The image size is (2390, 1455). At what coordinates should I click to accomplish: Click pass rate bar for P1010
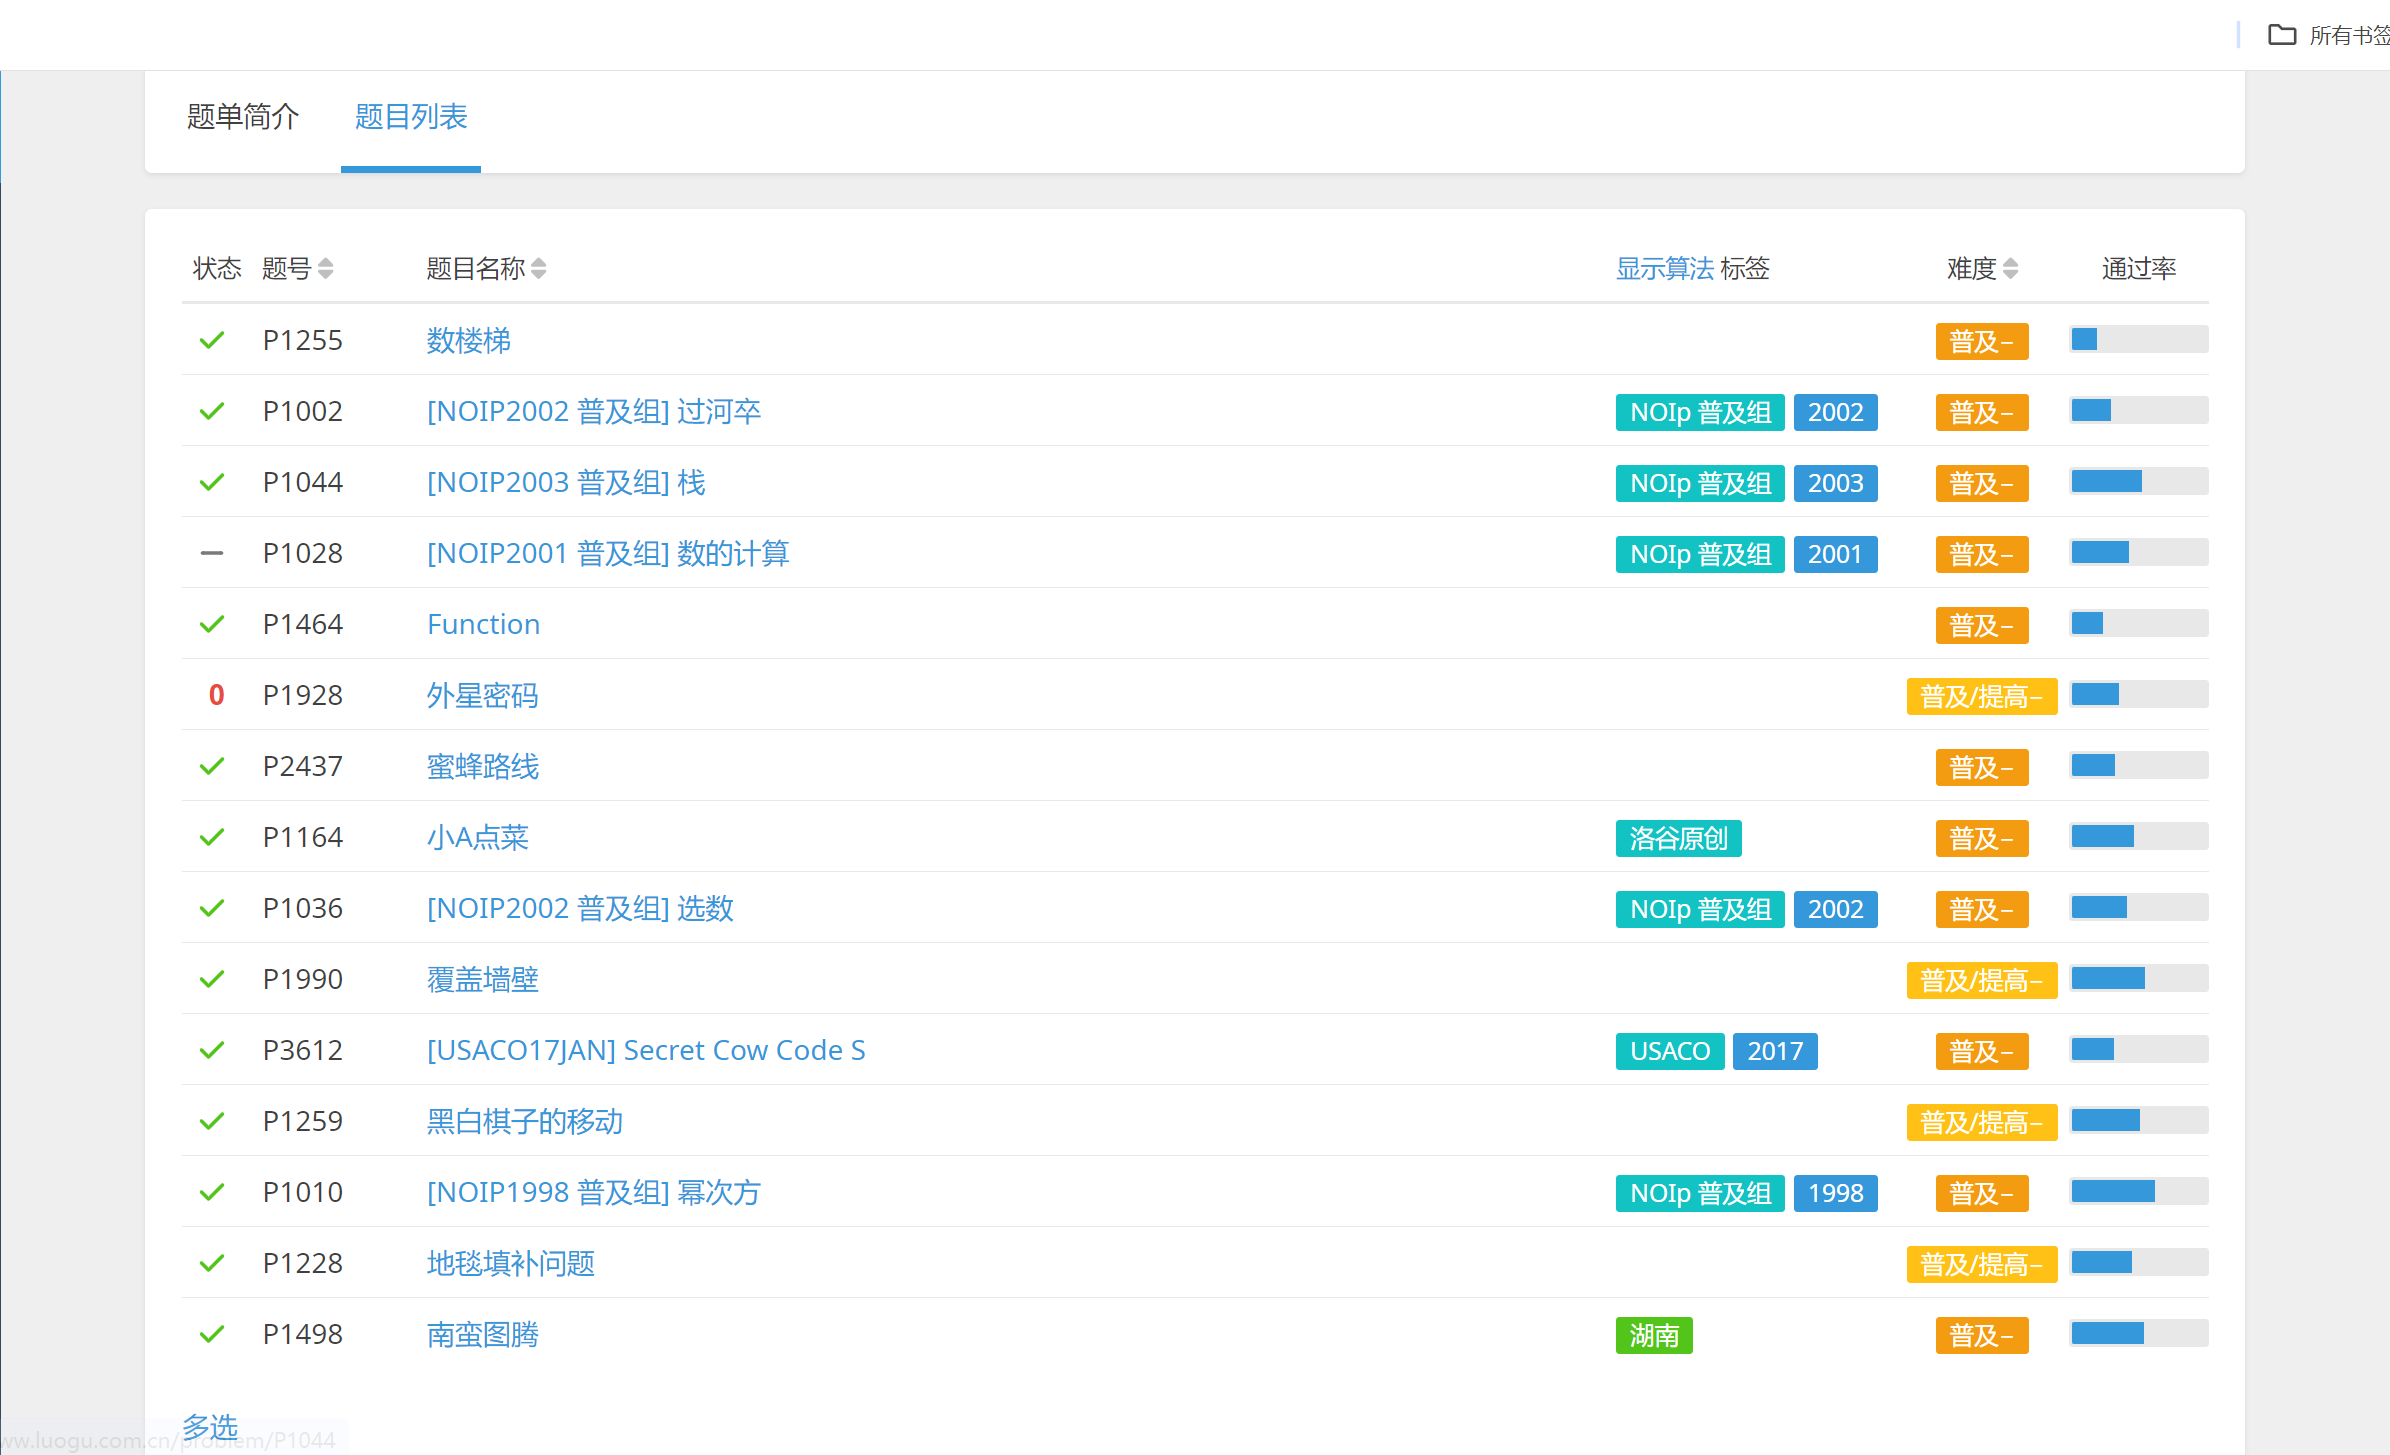click(x=2138, y=1192)
